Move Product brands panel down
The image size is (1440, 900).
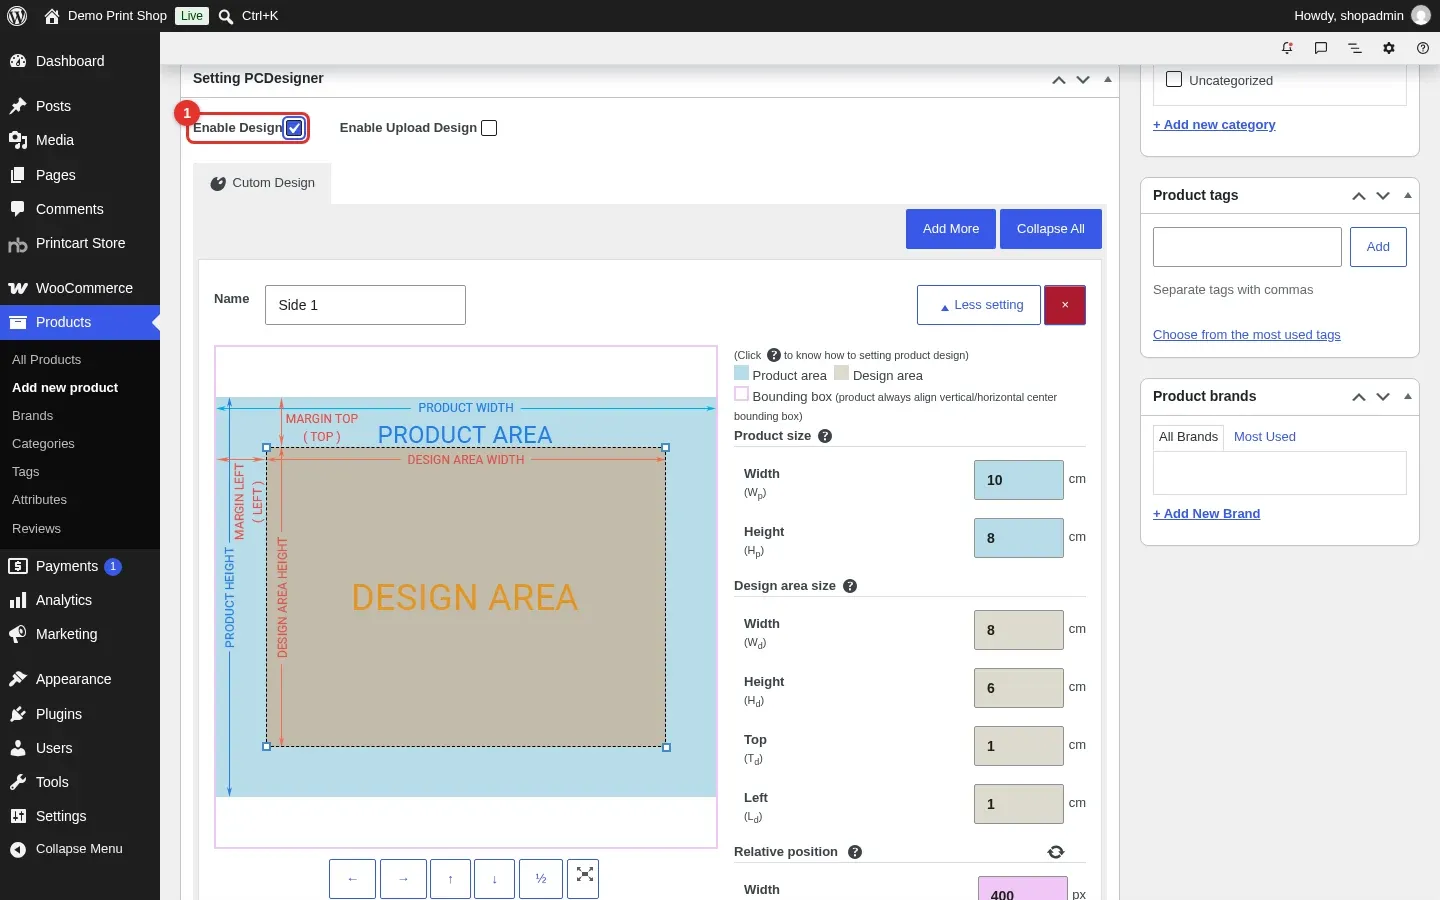click(x=1383, y=397)
